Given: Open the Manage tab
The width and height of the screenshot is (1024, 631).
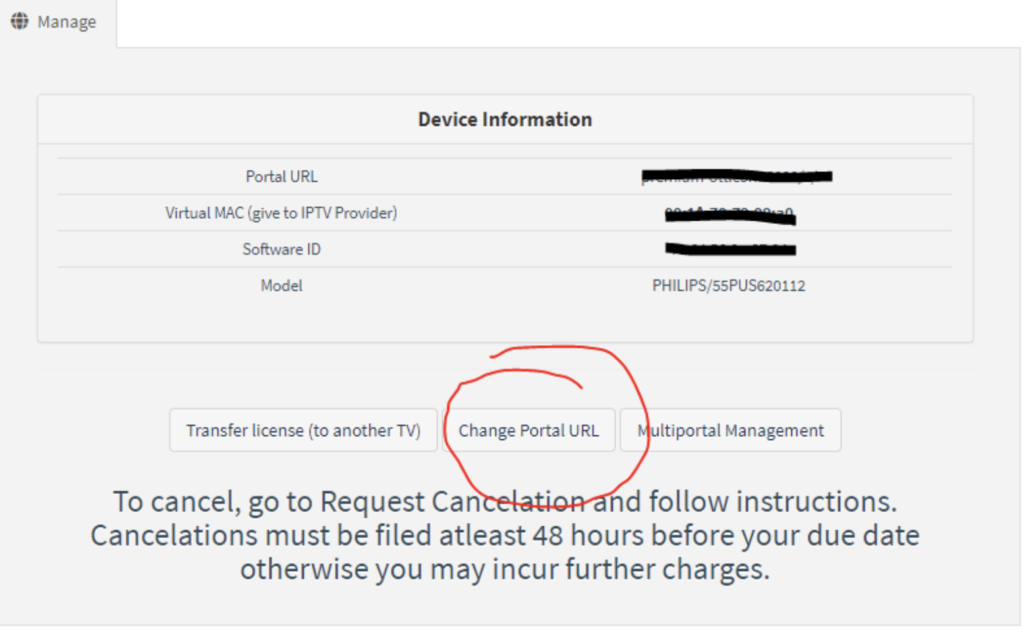Looking at the screenshot, I should [x=58, y=22].
